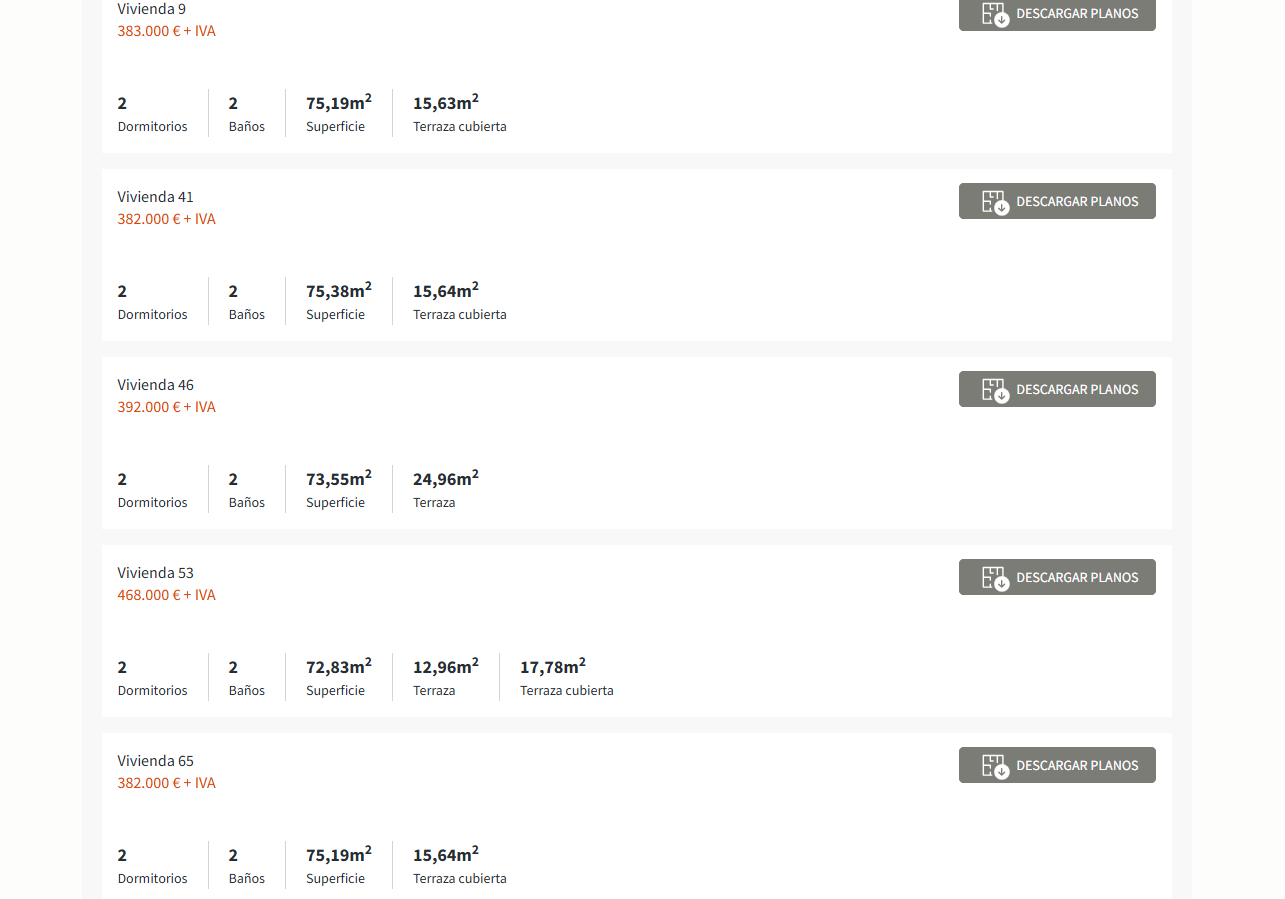
Task: Download plans via Vivienda 41 'Descargar Planos' label
Action: point(1077,202)
